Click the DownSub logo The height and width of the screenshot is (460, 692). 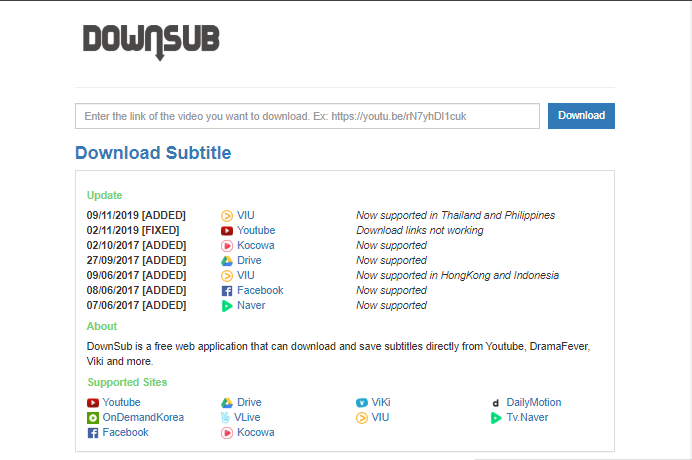[151, 42]
